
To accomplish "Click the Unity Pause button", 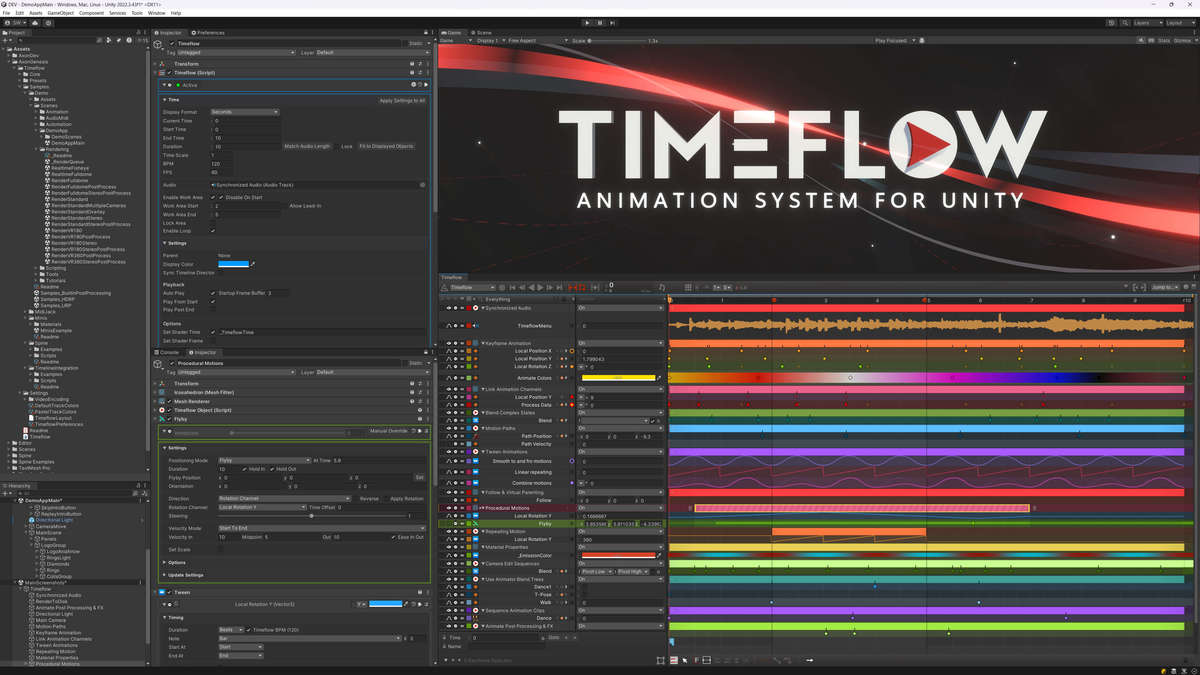I will [600, 22].
